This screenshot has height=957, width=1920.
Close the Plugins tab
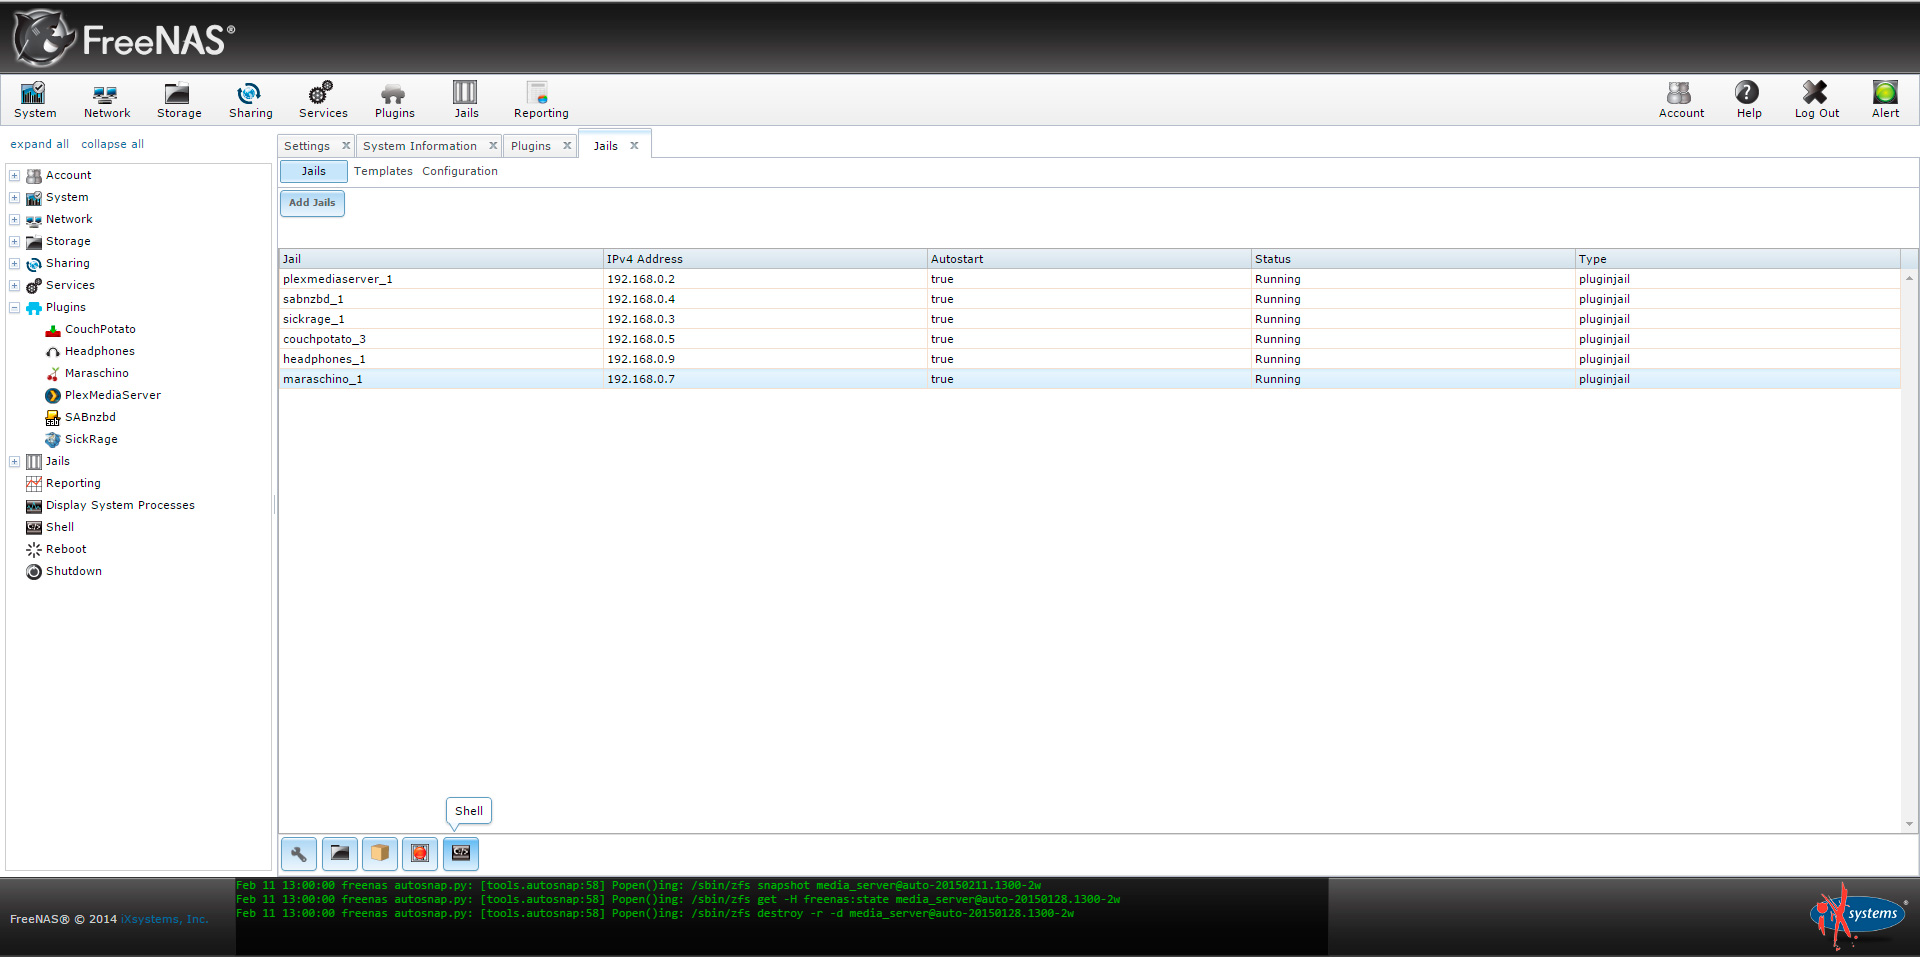click(567, 146)
